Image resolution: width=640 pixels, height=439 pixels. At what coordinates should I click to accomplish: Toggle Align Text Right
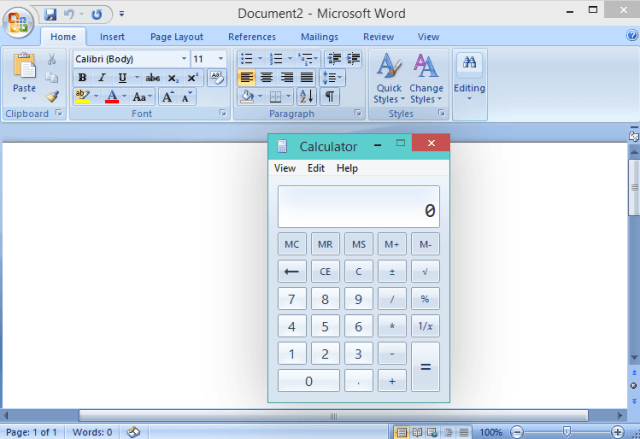287,78
